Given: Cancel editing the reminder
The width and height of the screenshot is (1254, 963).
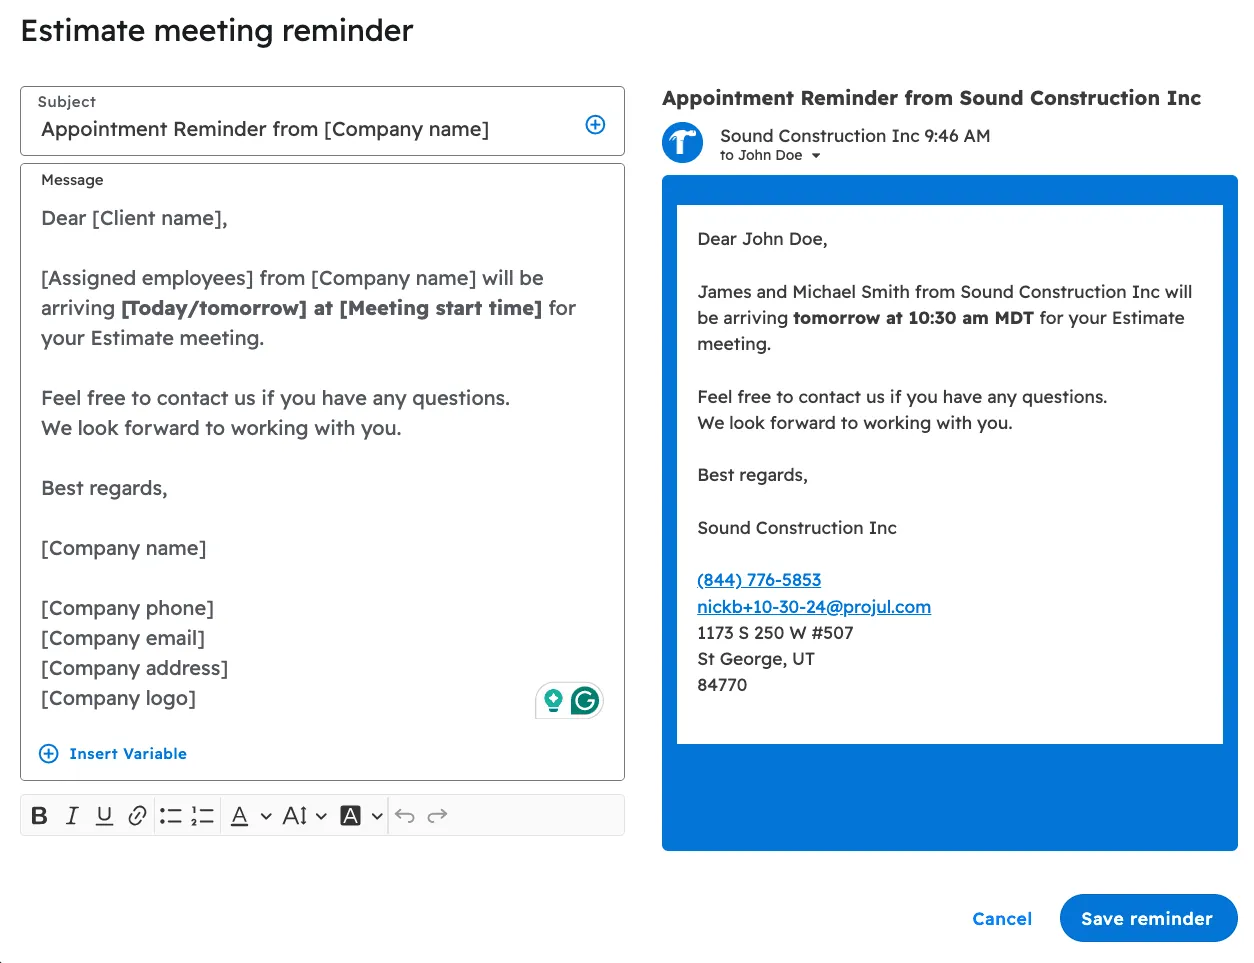Looking at the screenshot, I should (x=1001, y=918).
